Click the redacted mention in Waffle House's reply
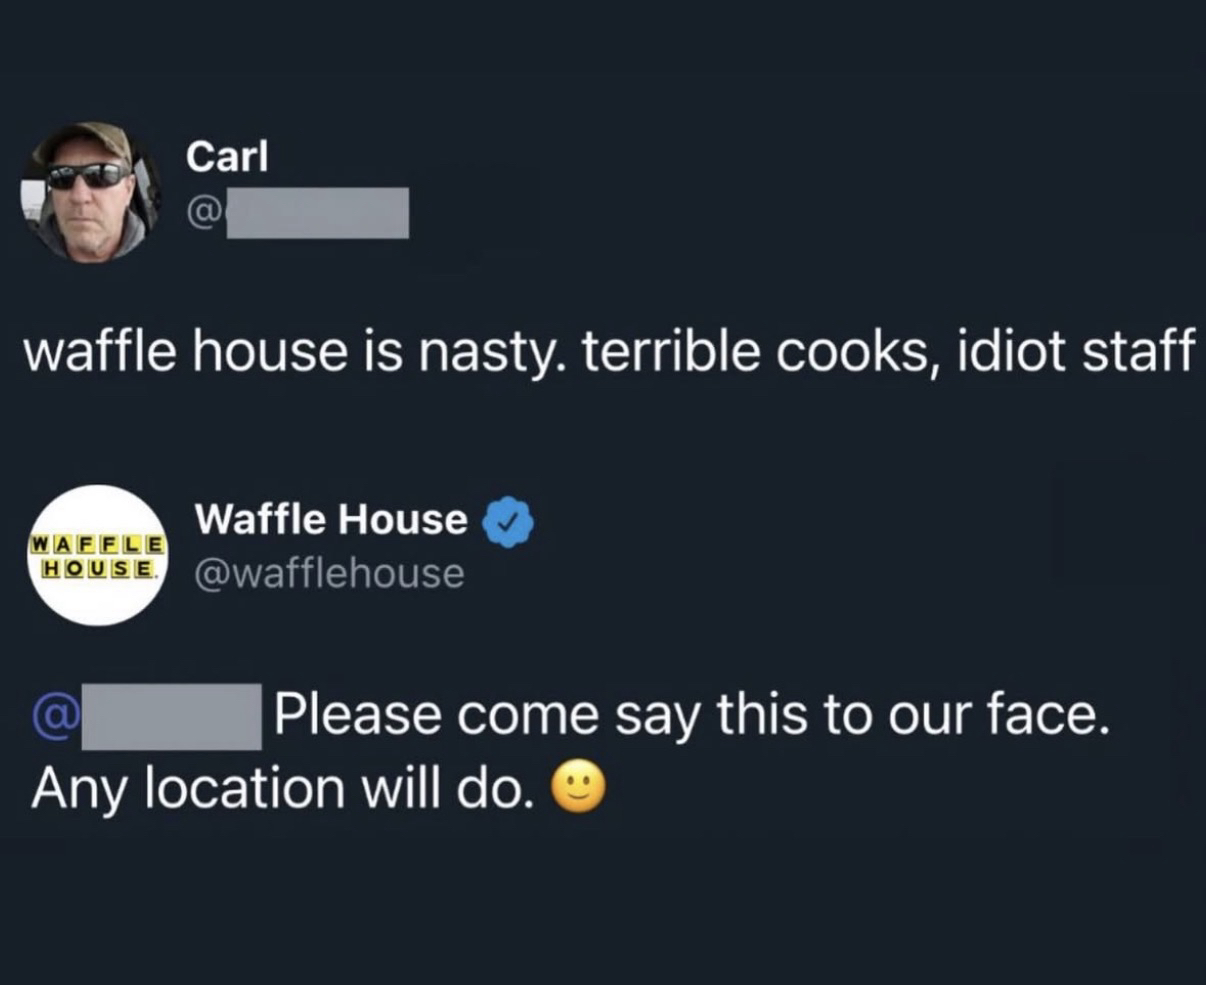This screenshot has height=985, width=1206. (x=171, y=717)
